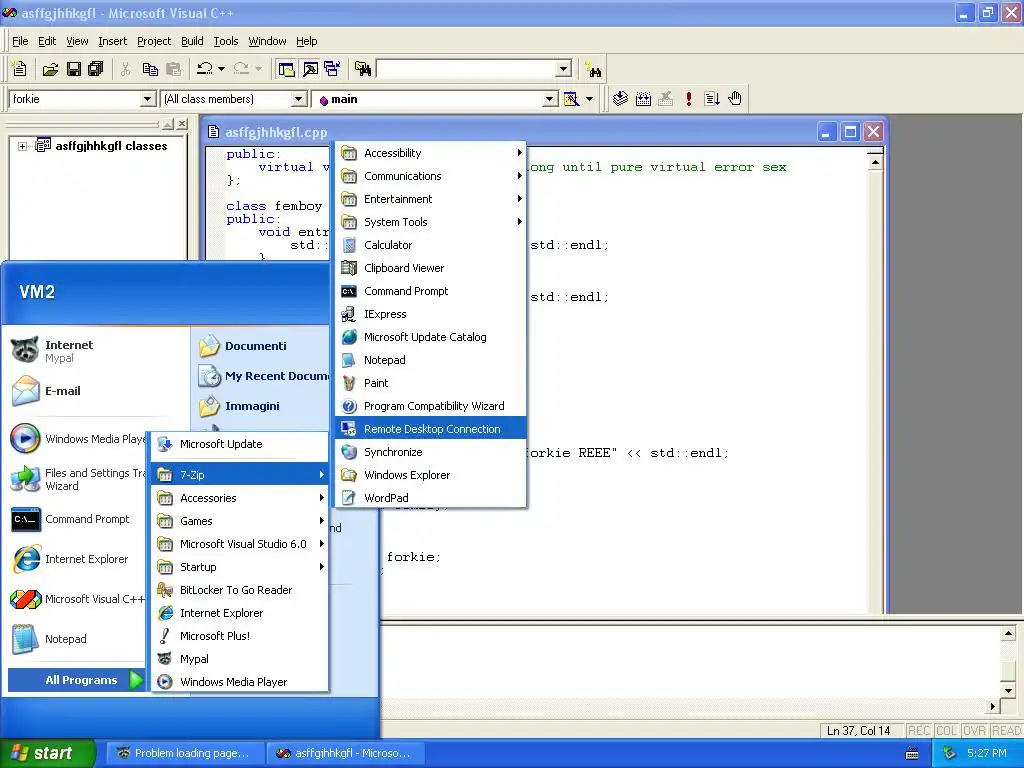1024x768 pixels.
Task: Expand the System Tools submenu
Action: pyautogui.click(x=430, y=222)
